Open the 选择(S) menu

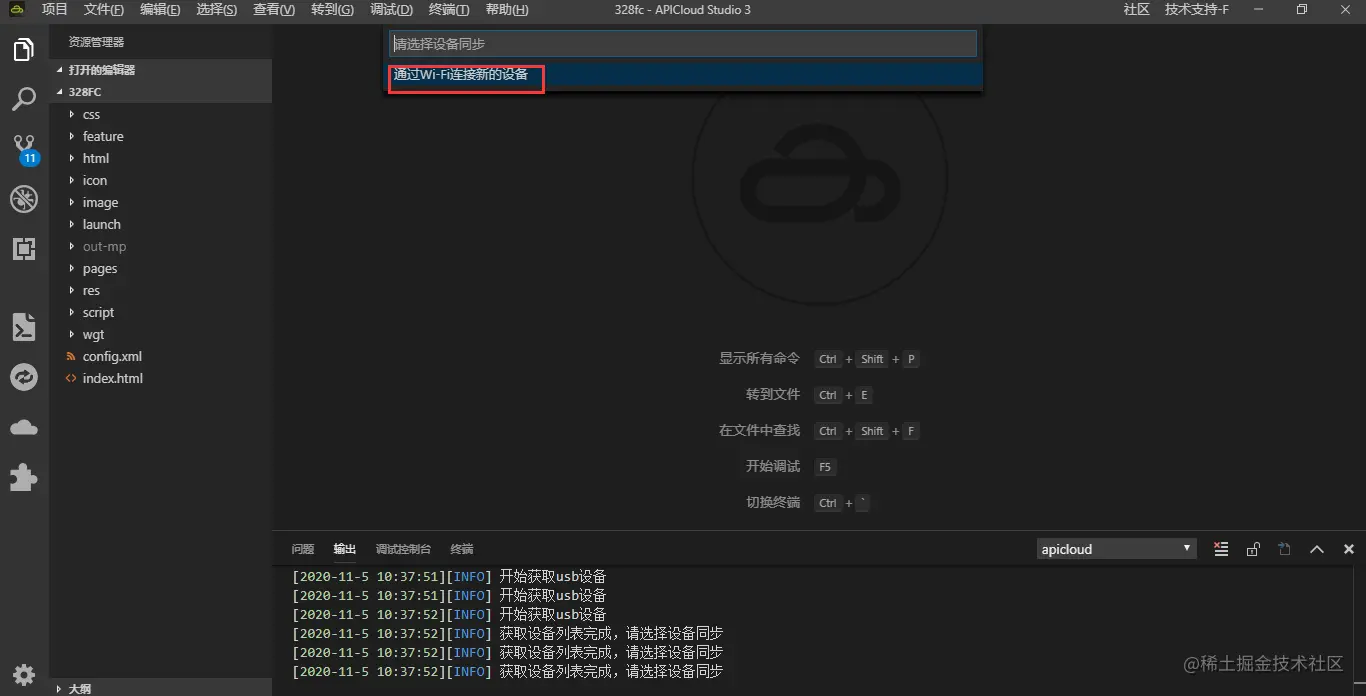tap(217, 10)
